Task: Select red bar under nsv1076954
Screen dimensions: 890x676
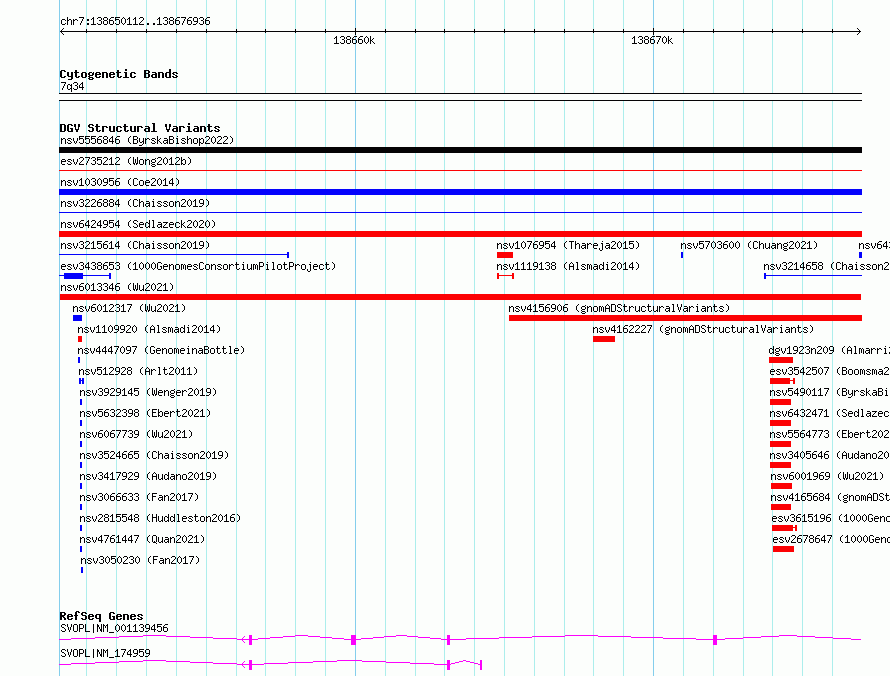Action: pos(505,255)
